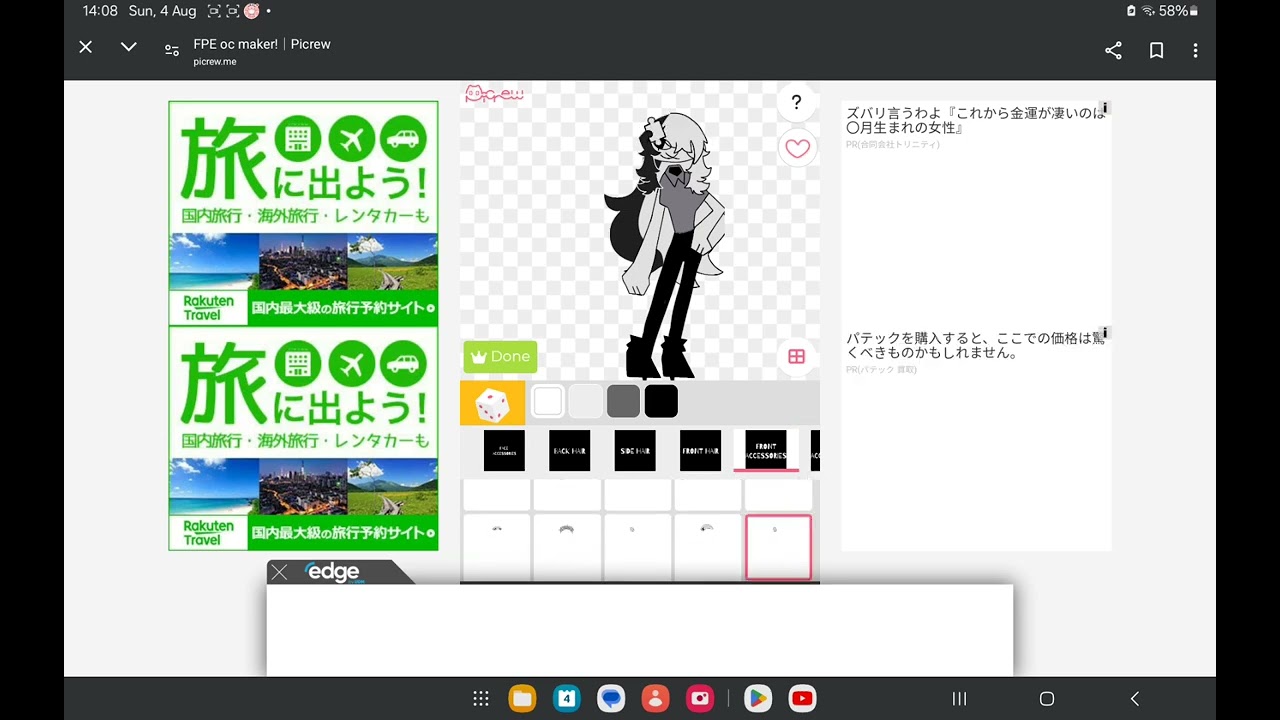Choose third accessory thumbnail in second row

pyautogui.click(x=637, y=547)
